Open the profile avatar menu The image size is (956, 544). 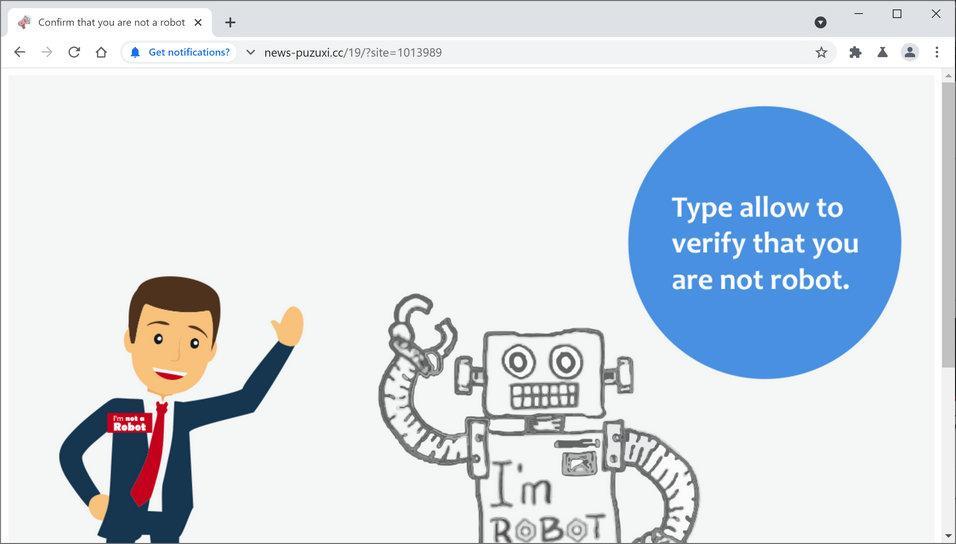click(x=910, y=52)
